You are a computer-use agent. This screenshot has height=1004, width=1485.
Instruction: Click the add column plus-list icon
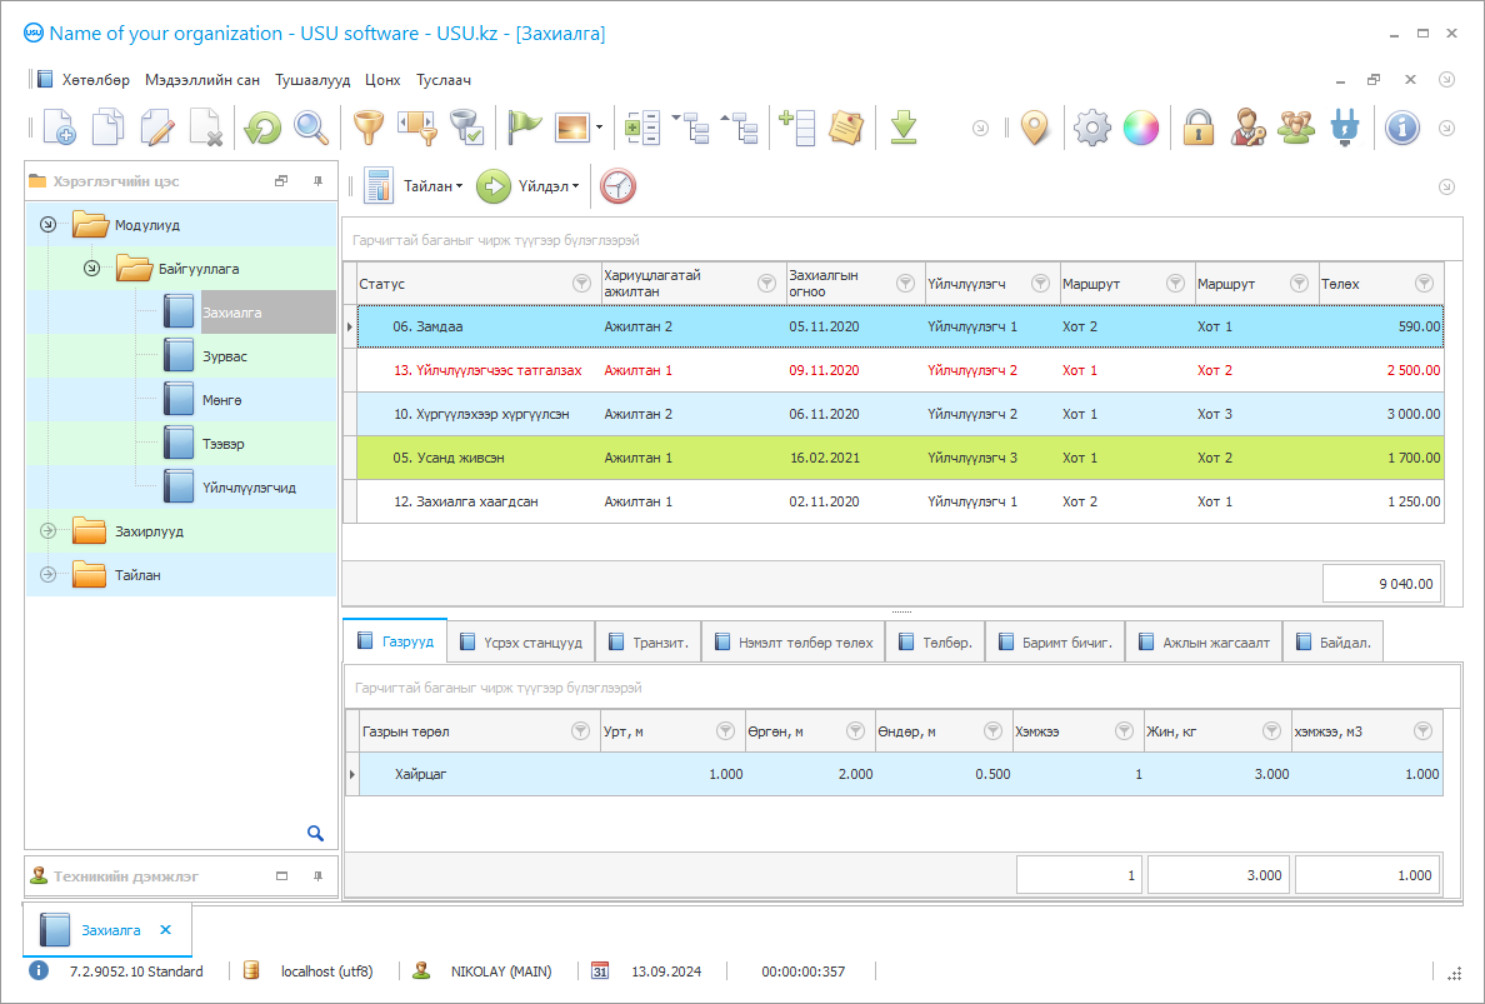click(x=797, y=128)
